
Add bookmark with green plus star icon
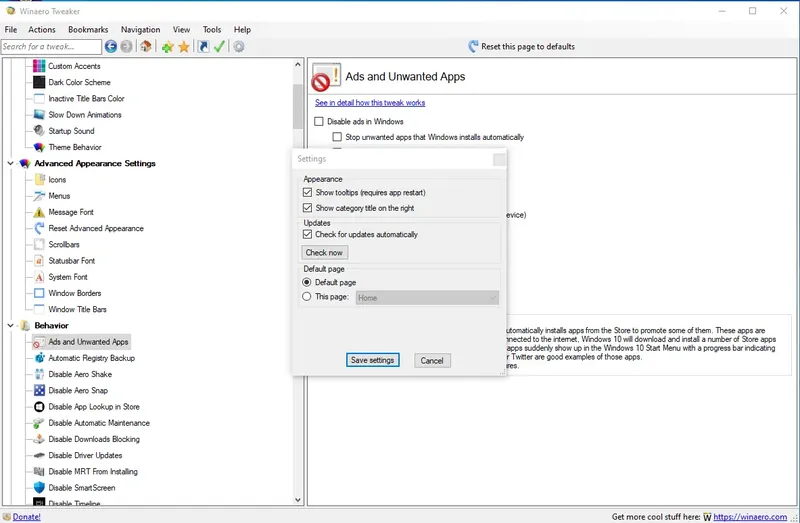[167, 47]
